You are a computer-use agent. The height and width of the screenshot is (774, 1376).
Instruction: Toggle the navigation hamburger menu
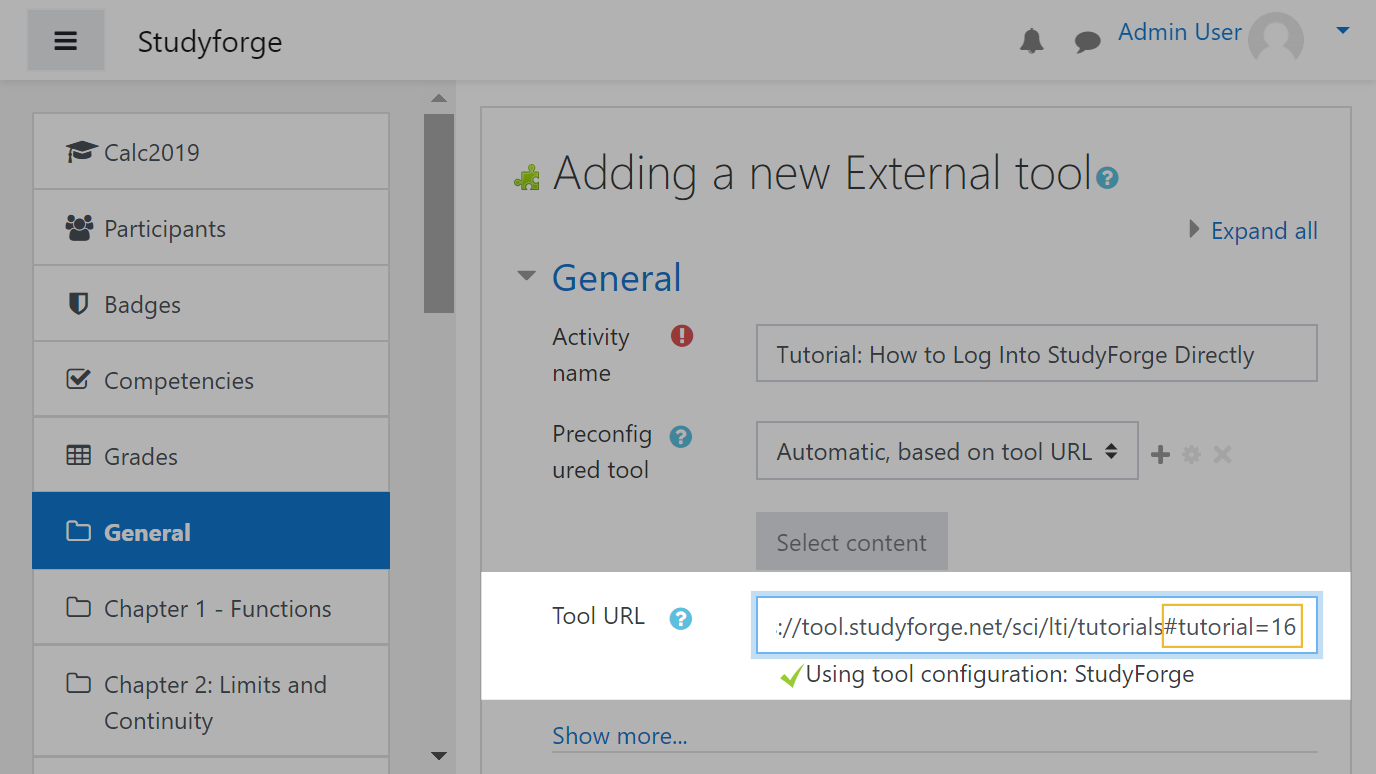(65, 40)
